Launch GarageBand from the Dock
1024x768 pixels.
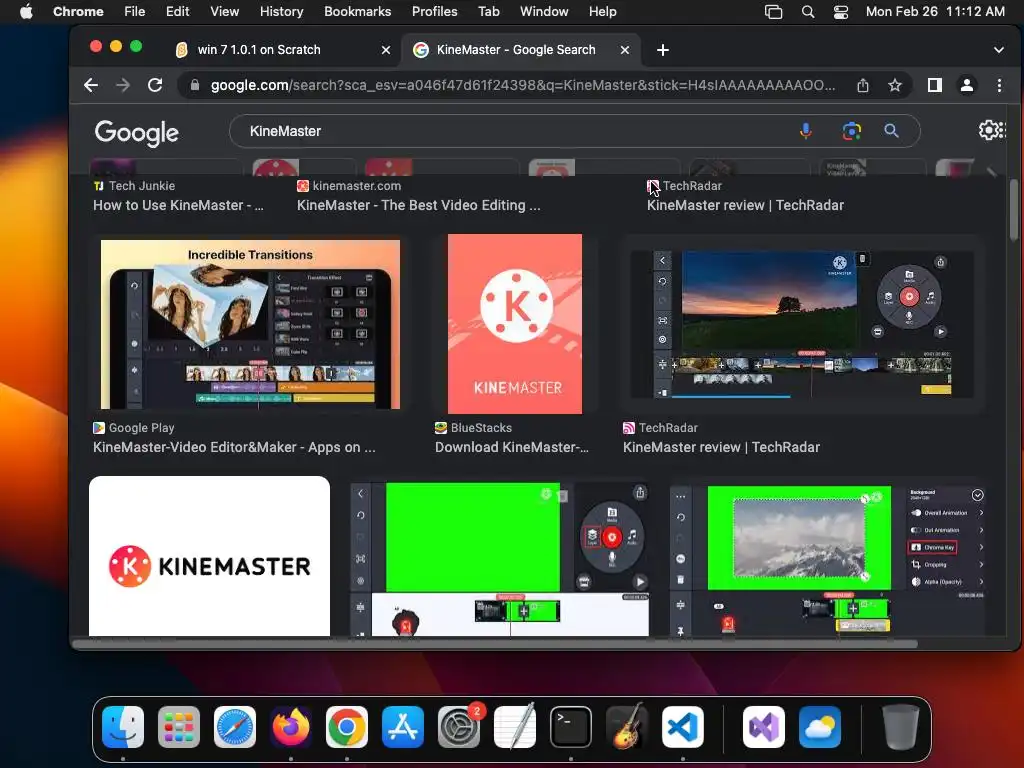coord(627,727)
